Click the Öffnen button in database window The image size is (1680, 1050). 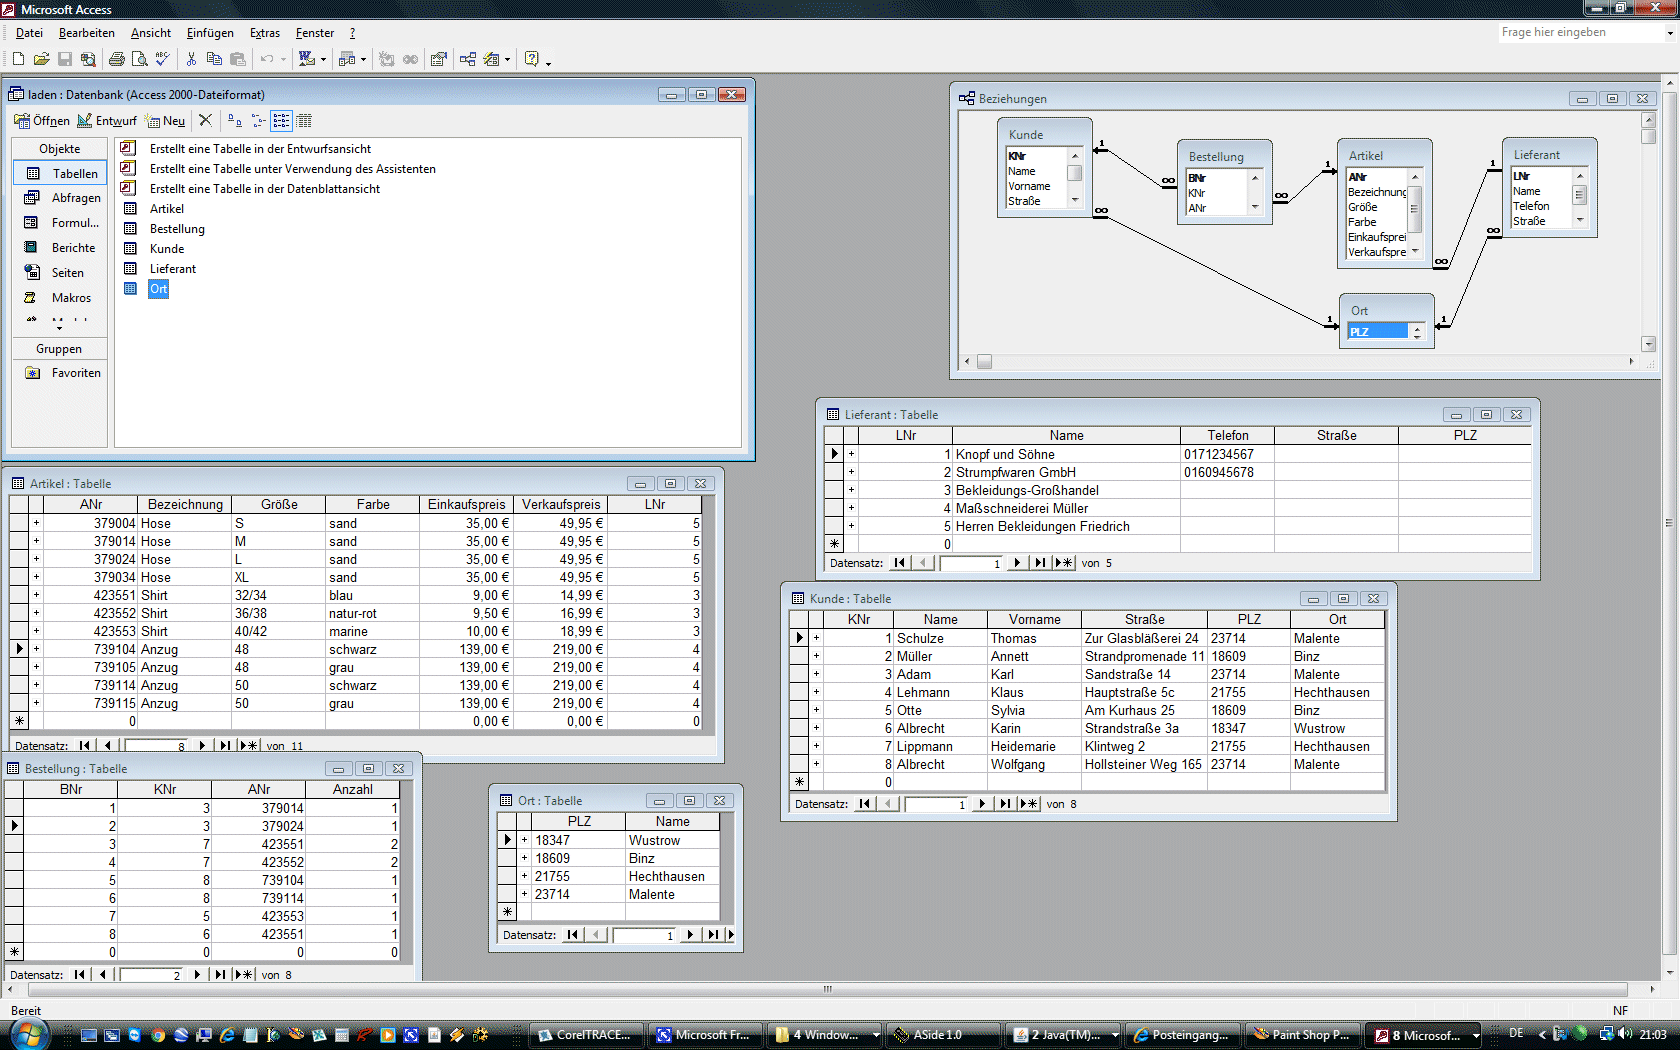(x=42, y=120)
